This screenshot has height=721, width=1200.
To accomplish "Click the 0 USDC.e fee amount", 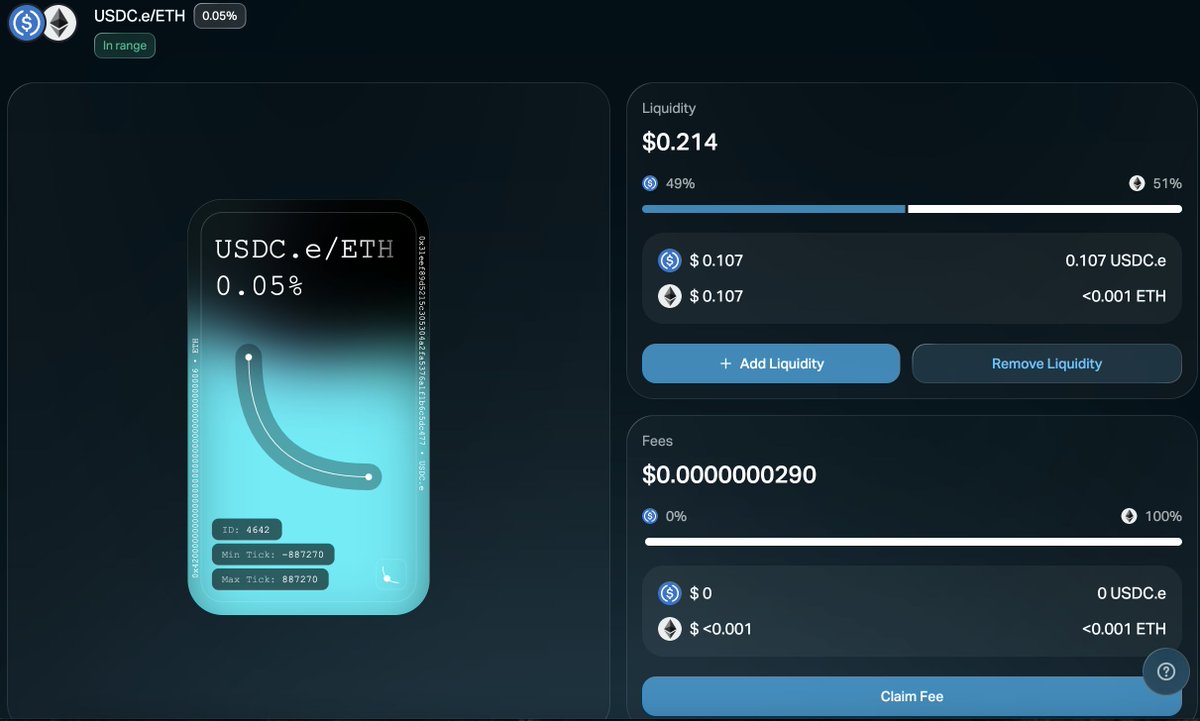I will [x=1132, y=593].
